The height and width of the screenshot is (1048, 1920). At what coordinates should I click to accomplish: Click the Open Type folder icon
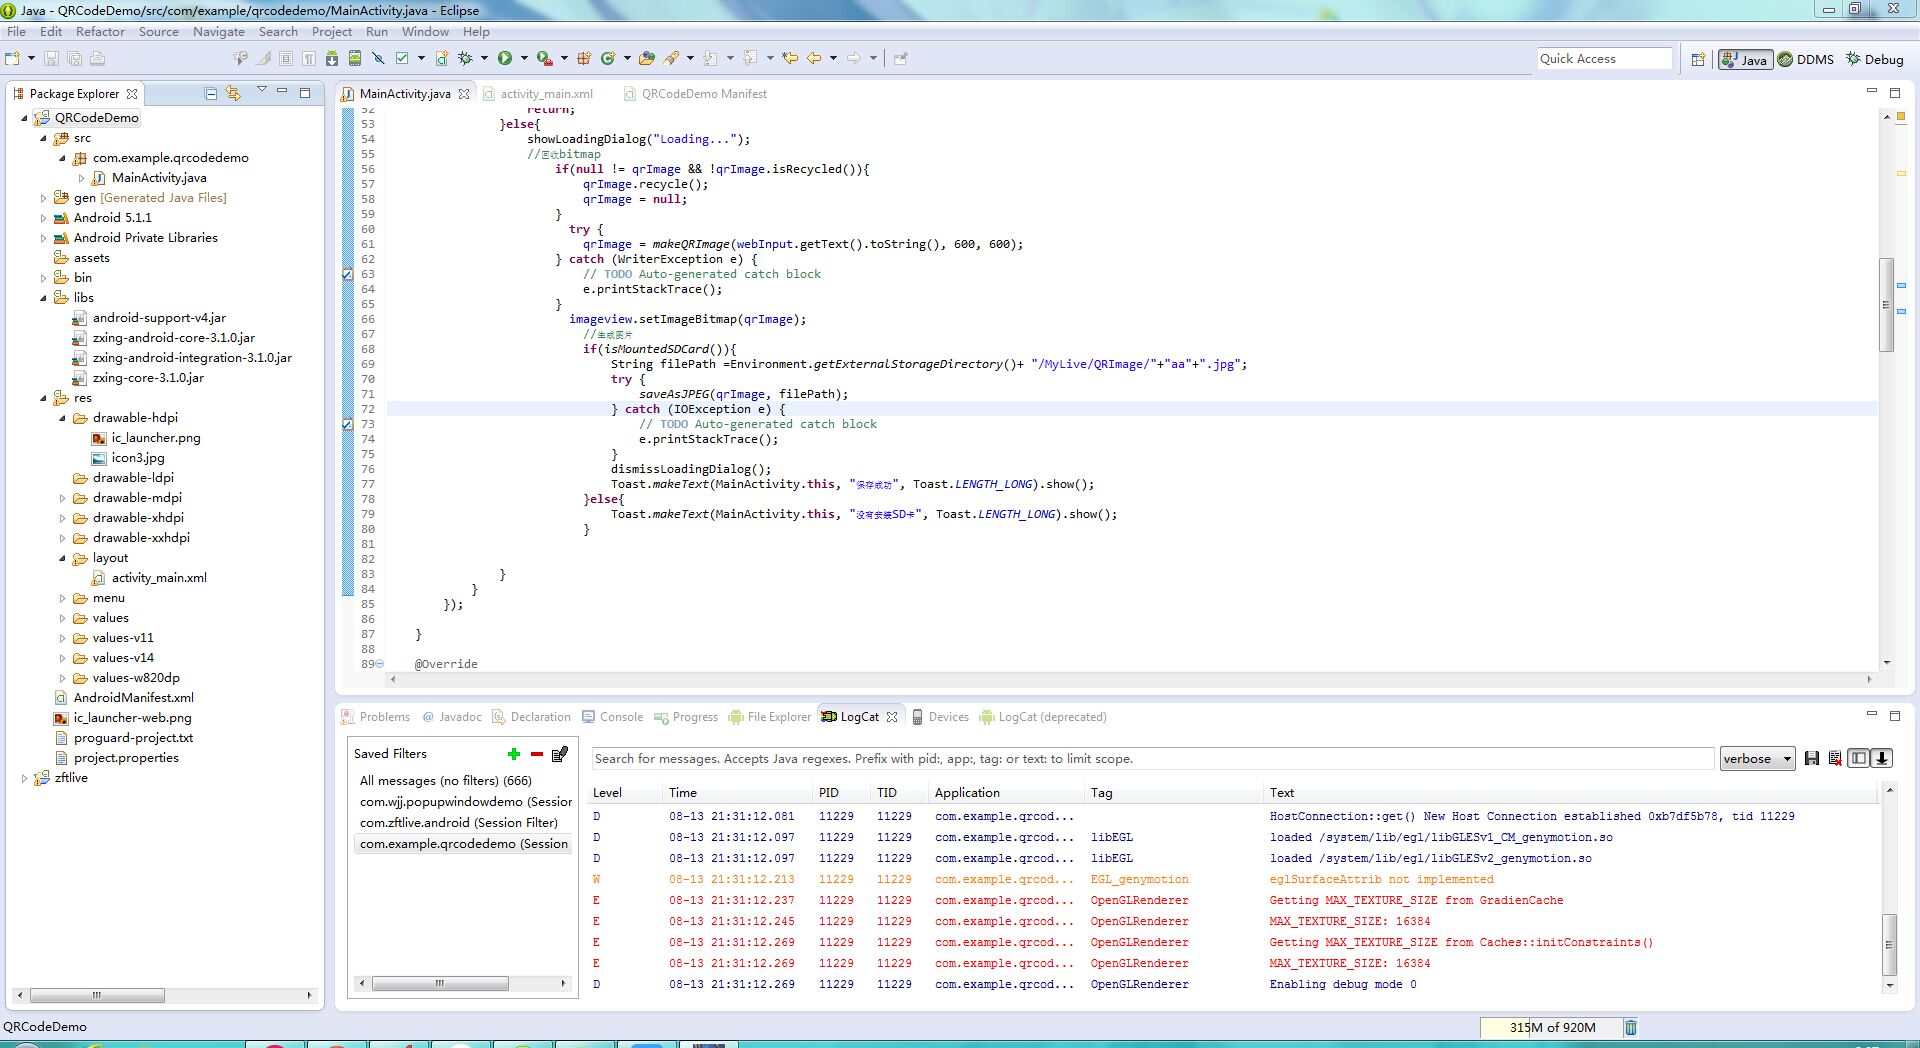pyautogui.click(x=647, y=58)
